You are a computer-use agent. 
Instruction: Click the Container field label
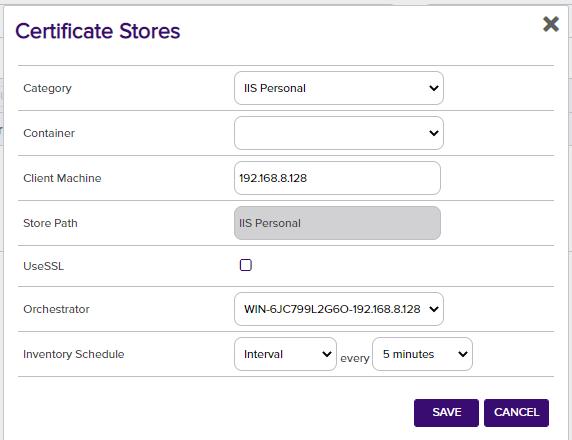49,133
